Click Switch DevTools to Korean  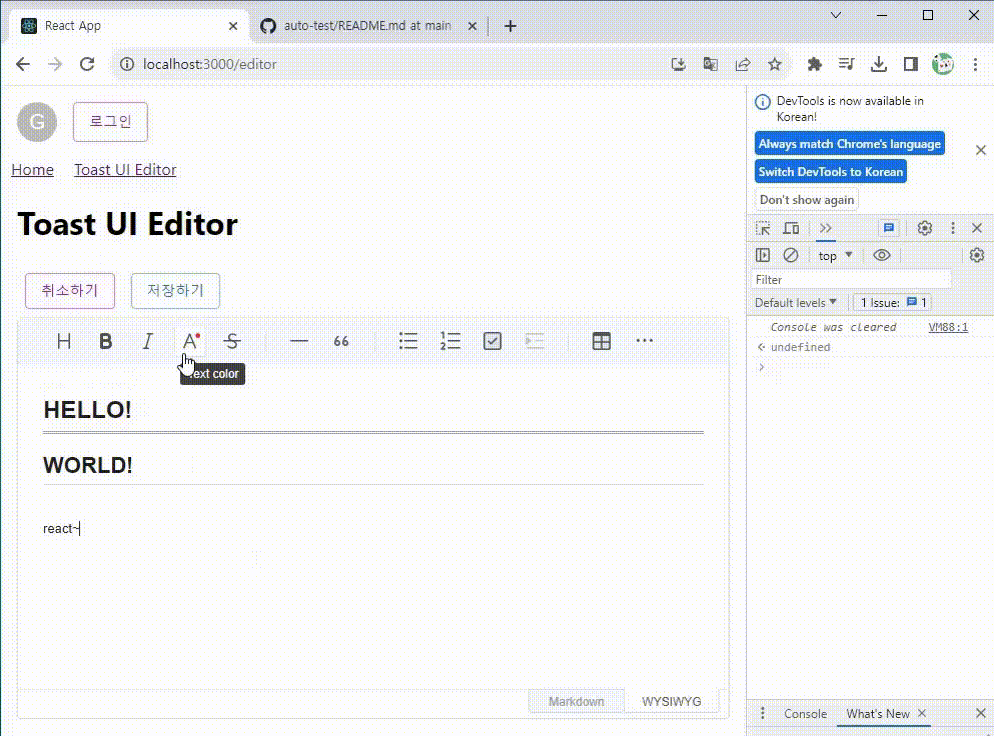coord(830,172)
